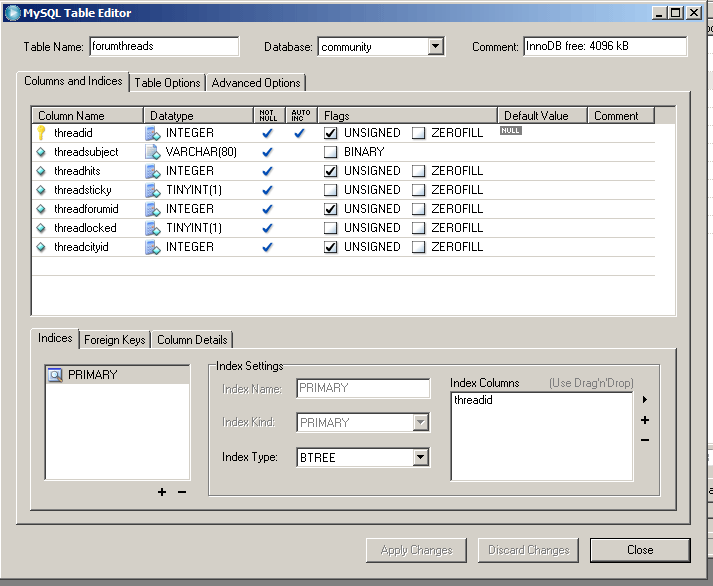Toggle AUTO INC checkmark for threadid
713x586 pixels.
tap(299, 133)
